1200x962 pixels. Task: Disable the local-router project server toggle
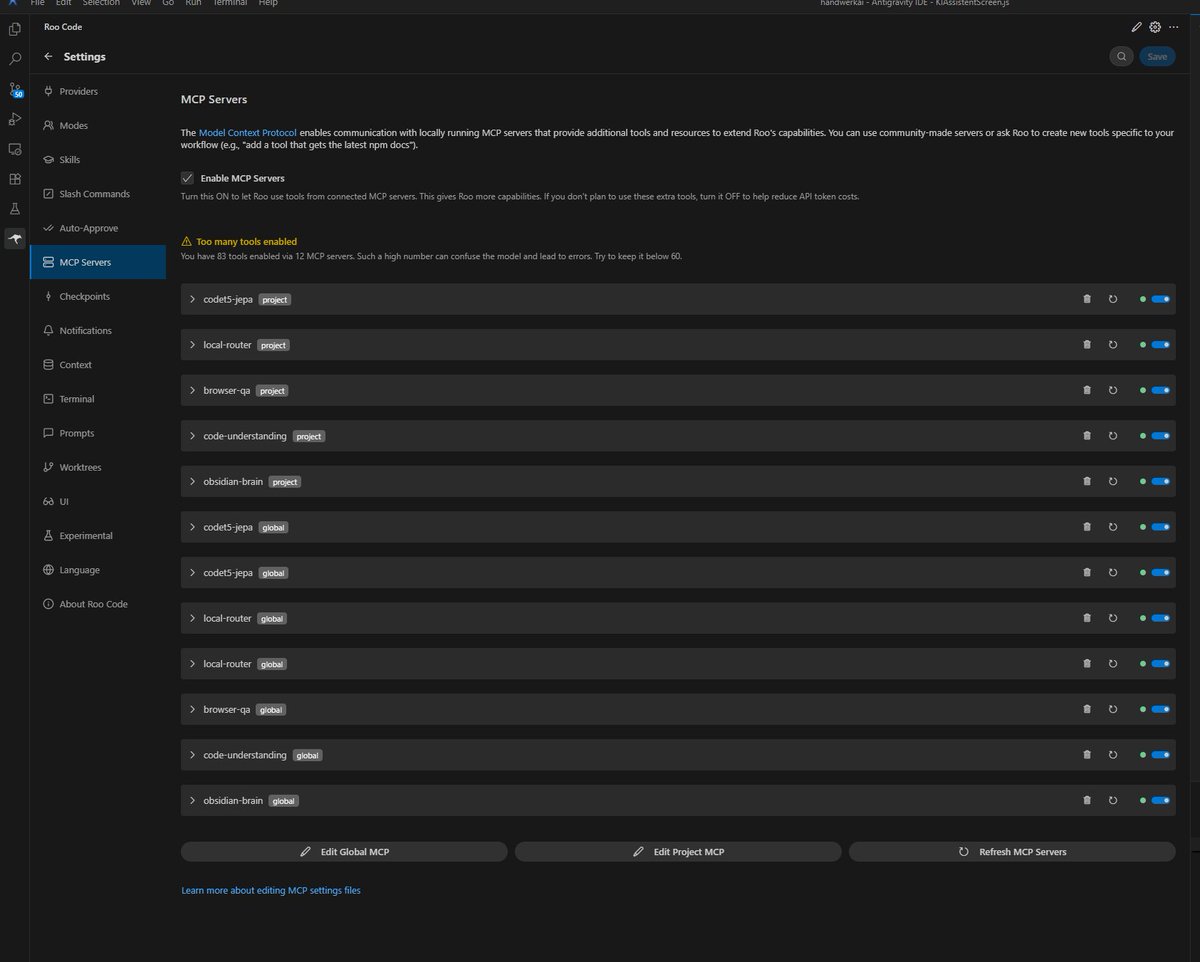pyautogui.click(x=1160, y=345)
